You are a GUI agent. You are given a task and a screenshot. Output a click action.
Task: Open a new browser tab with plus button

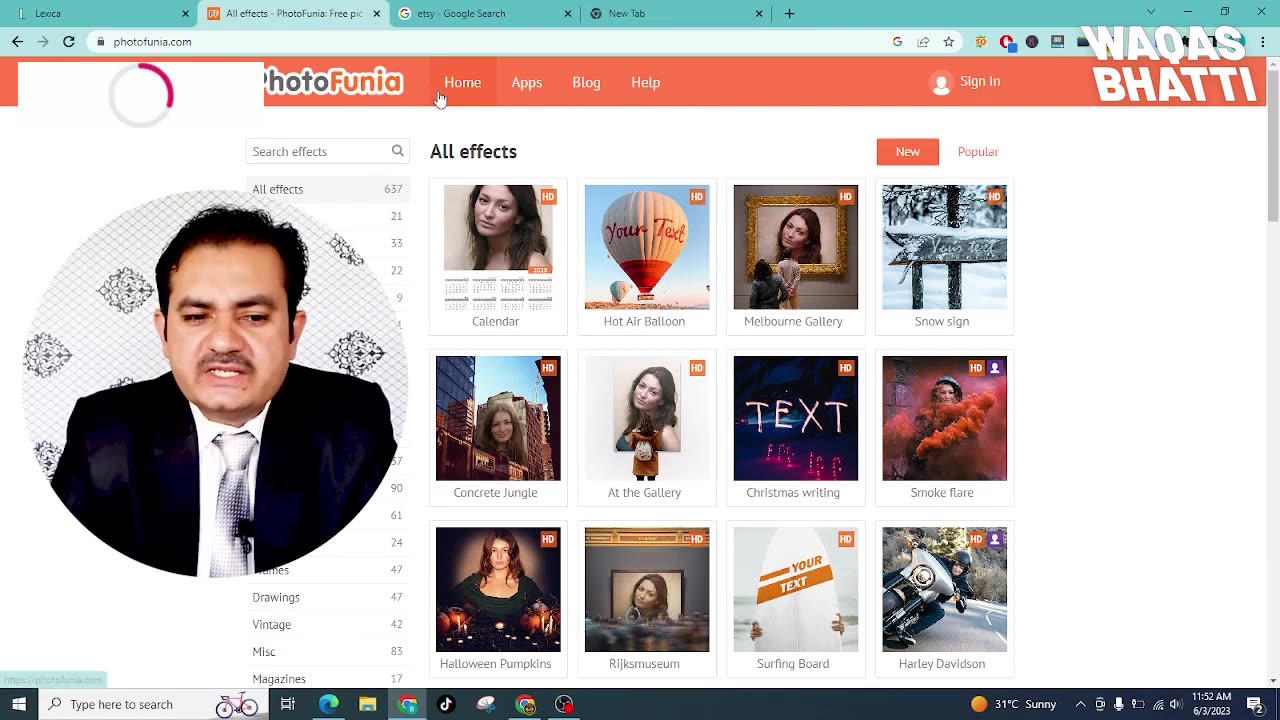[x=789, y=13]
